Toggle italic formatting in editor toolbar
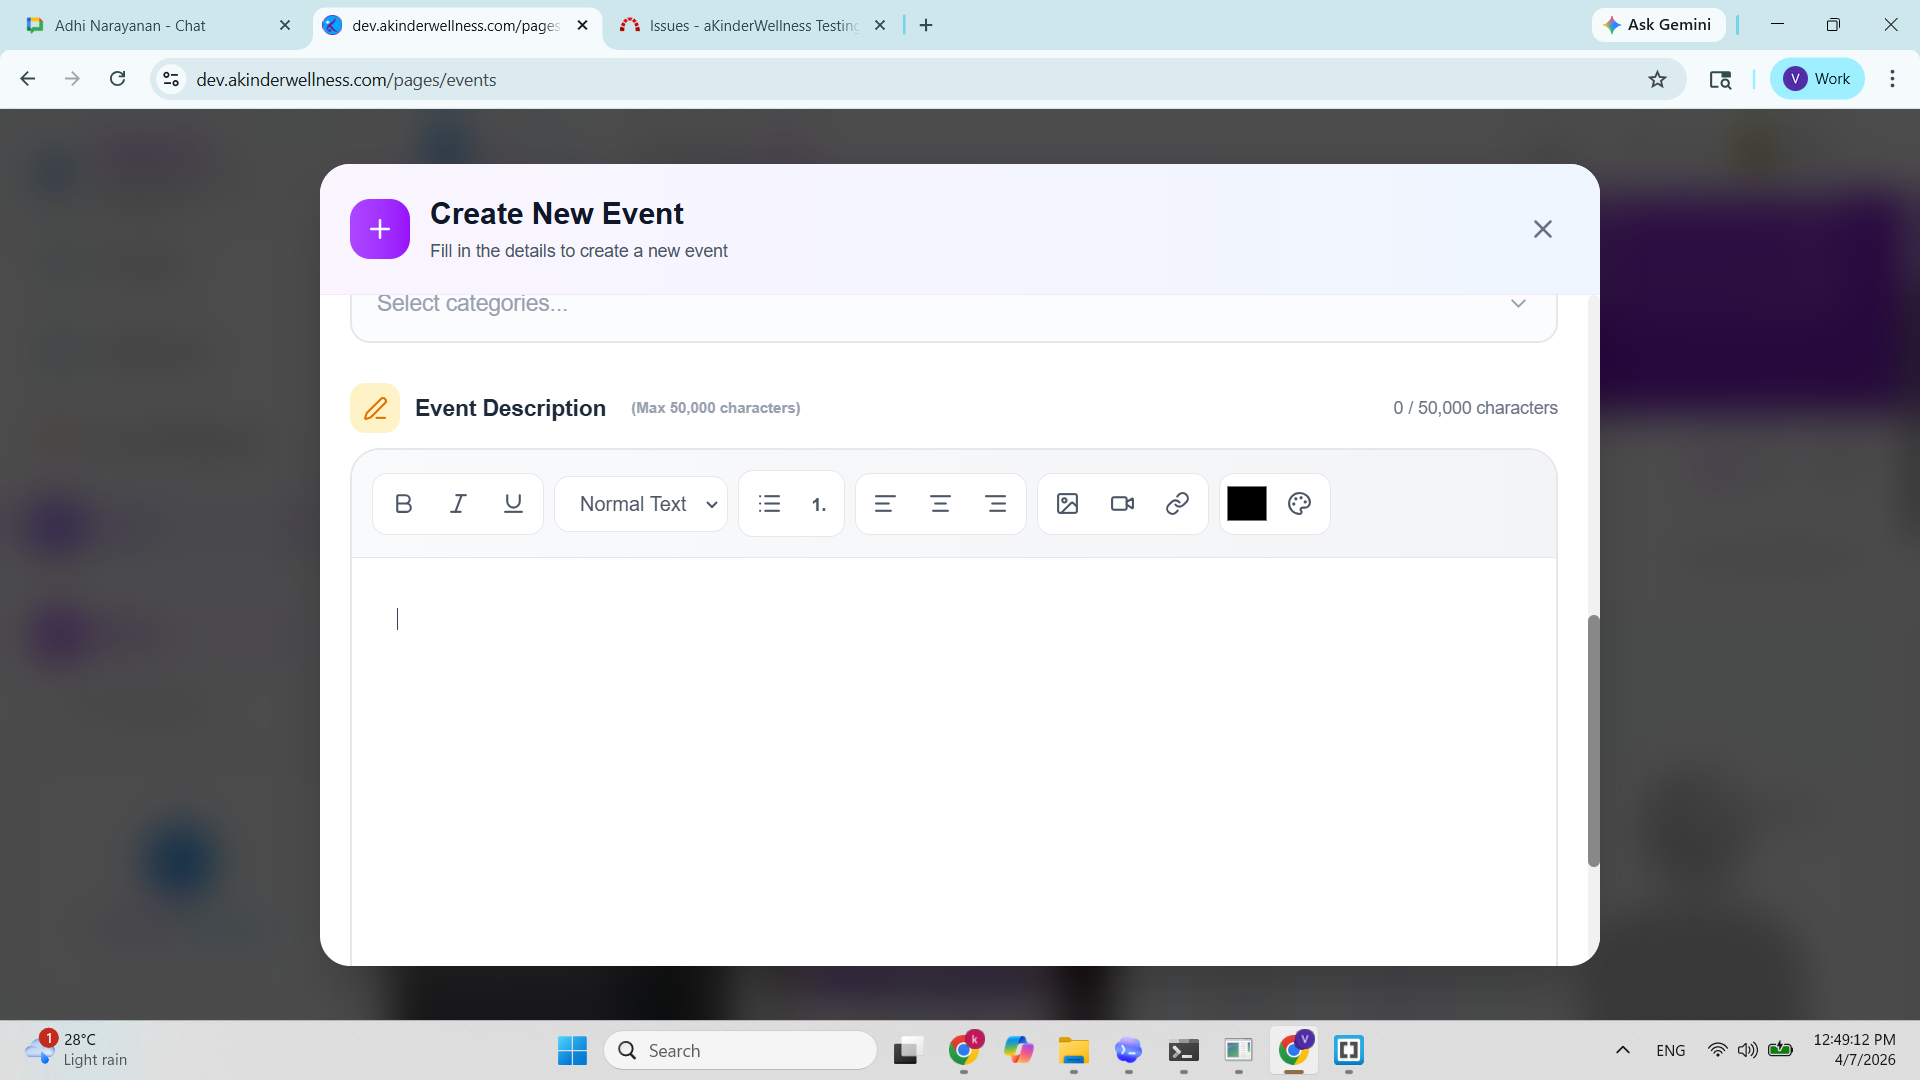 click(x=458, y=504)
